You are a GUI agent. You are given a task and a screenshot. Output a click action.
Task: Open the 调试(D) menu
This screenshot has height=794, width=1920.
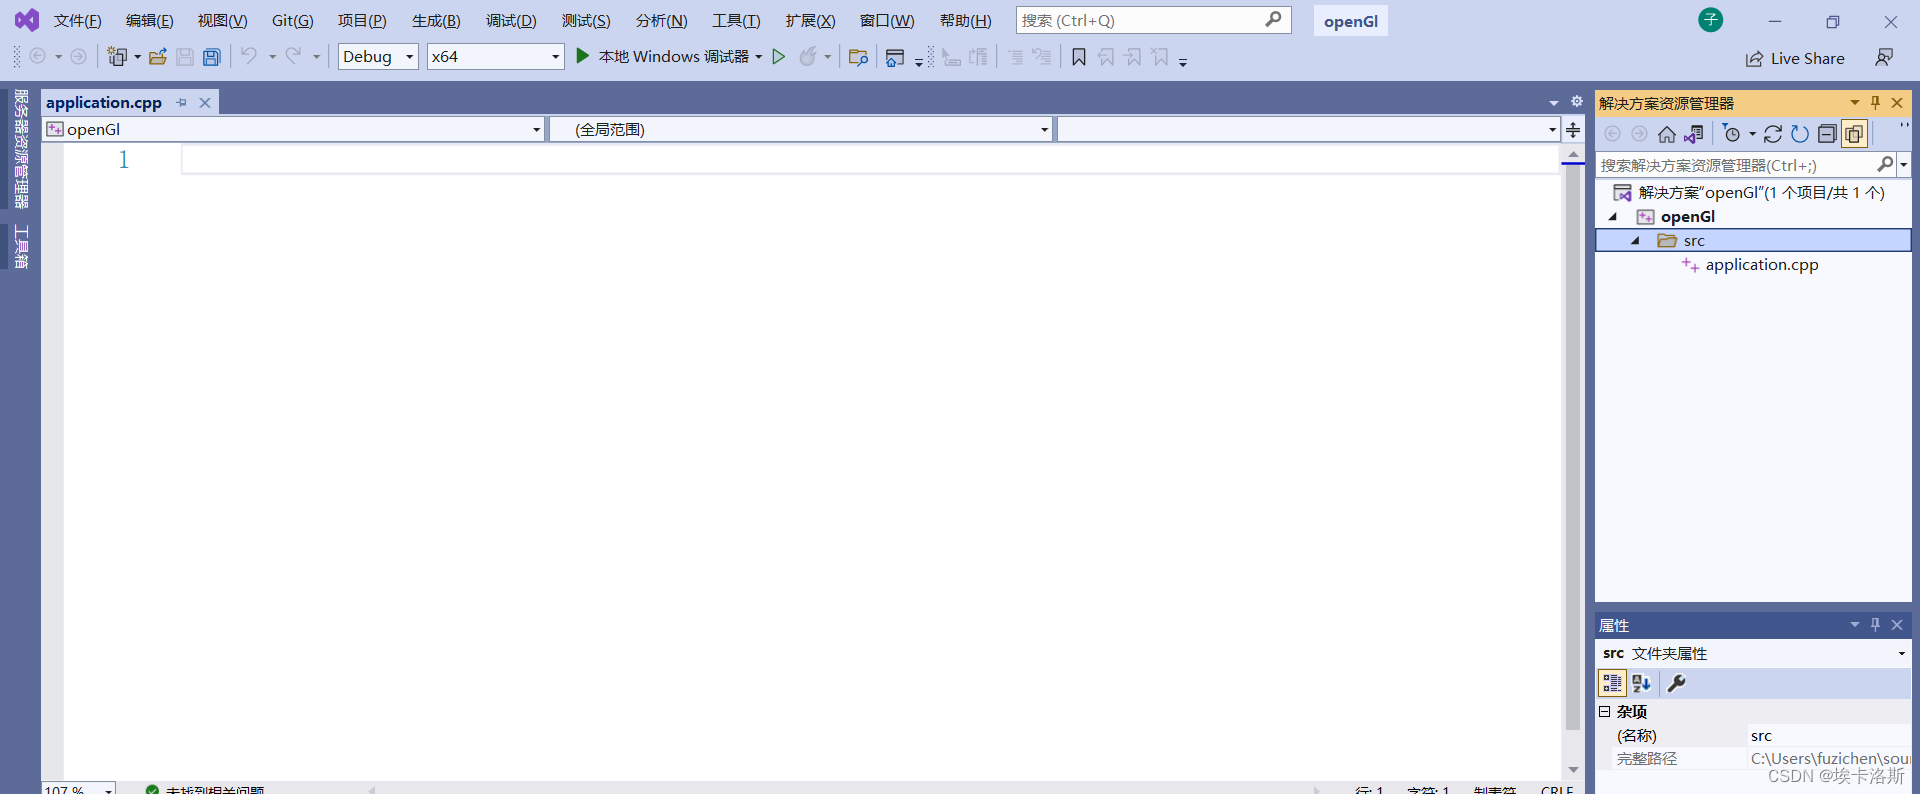coord(511,21)
